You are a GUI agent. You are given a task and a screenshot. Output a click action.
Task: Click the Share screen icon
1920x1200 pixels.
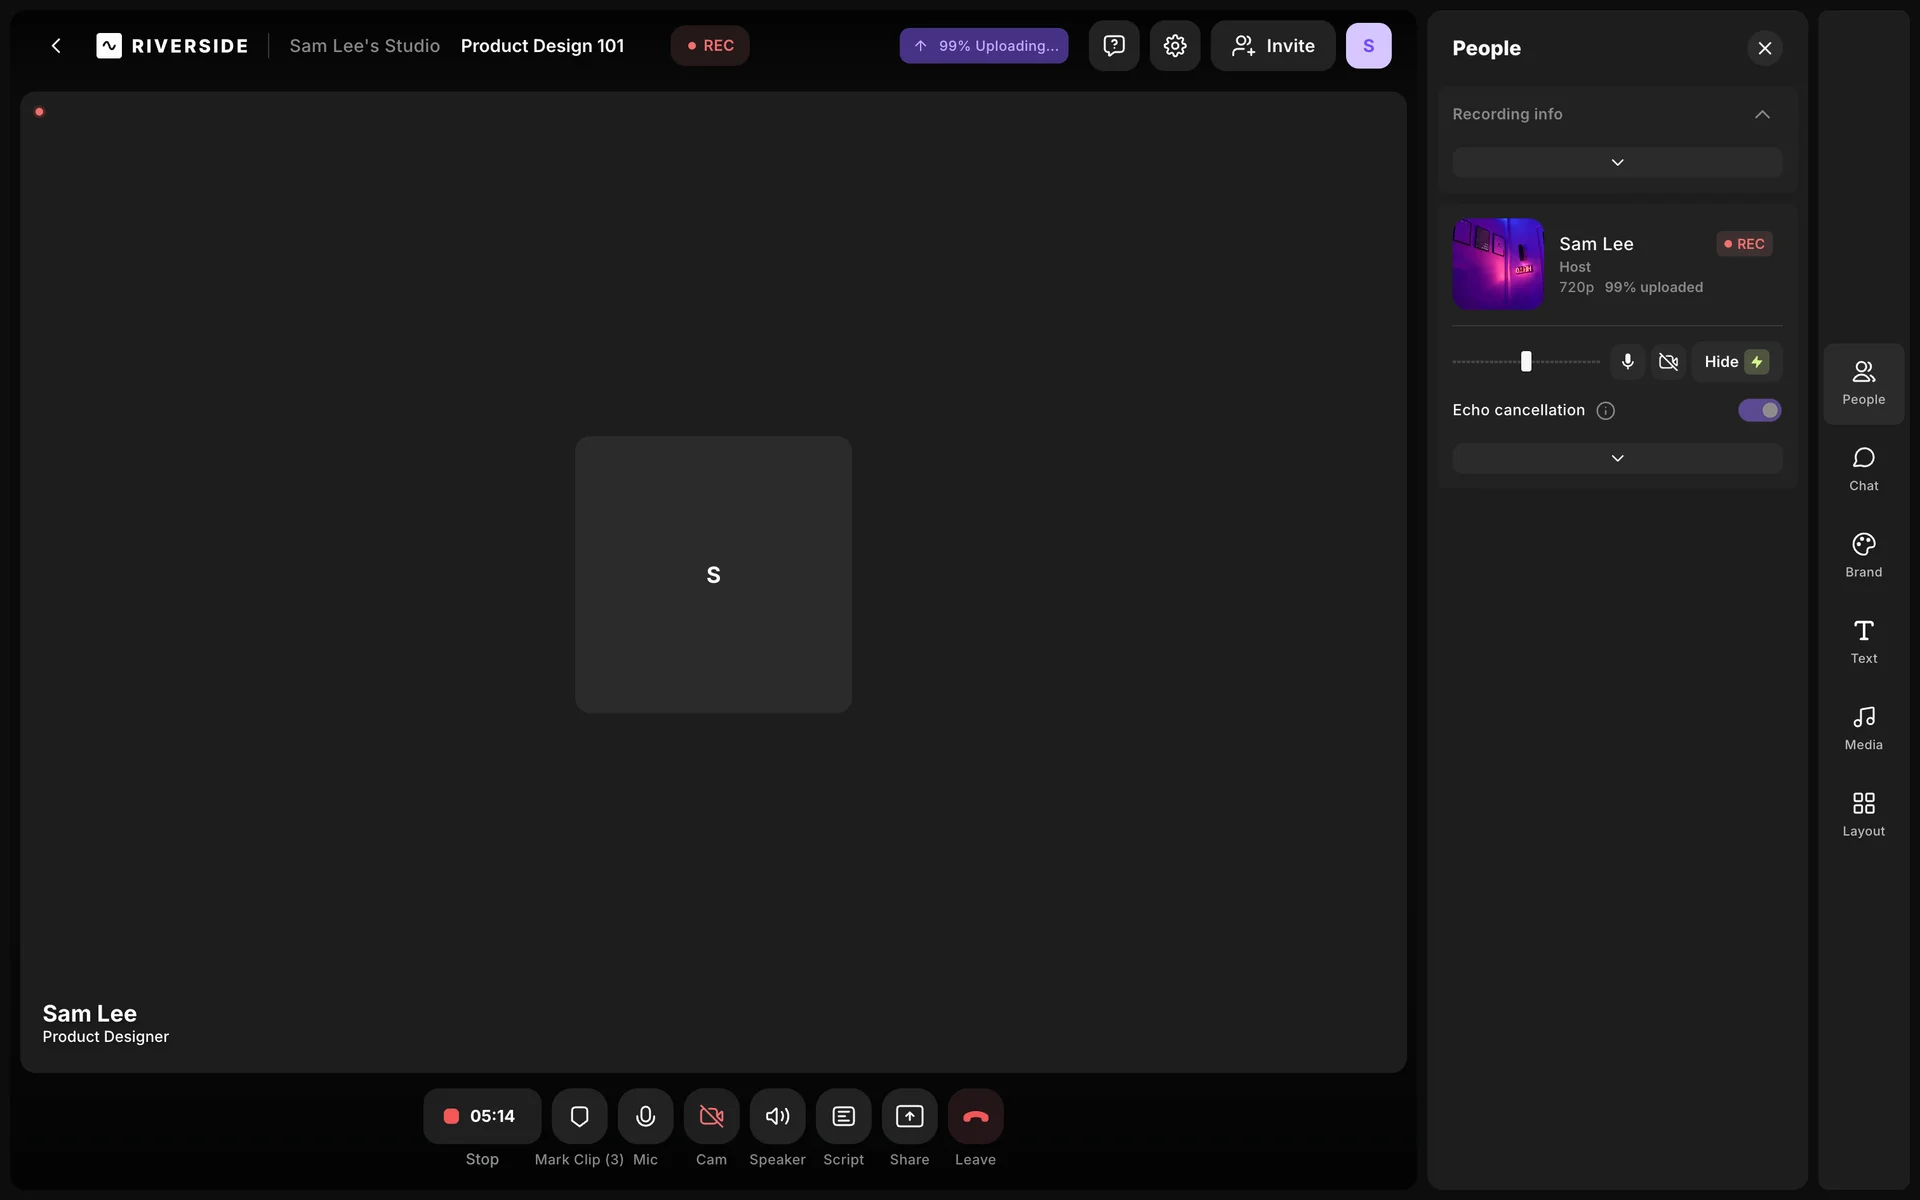coord(909,1116)
